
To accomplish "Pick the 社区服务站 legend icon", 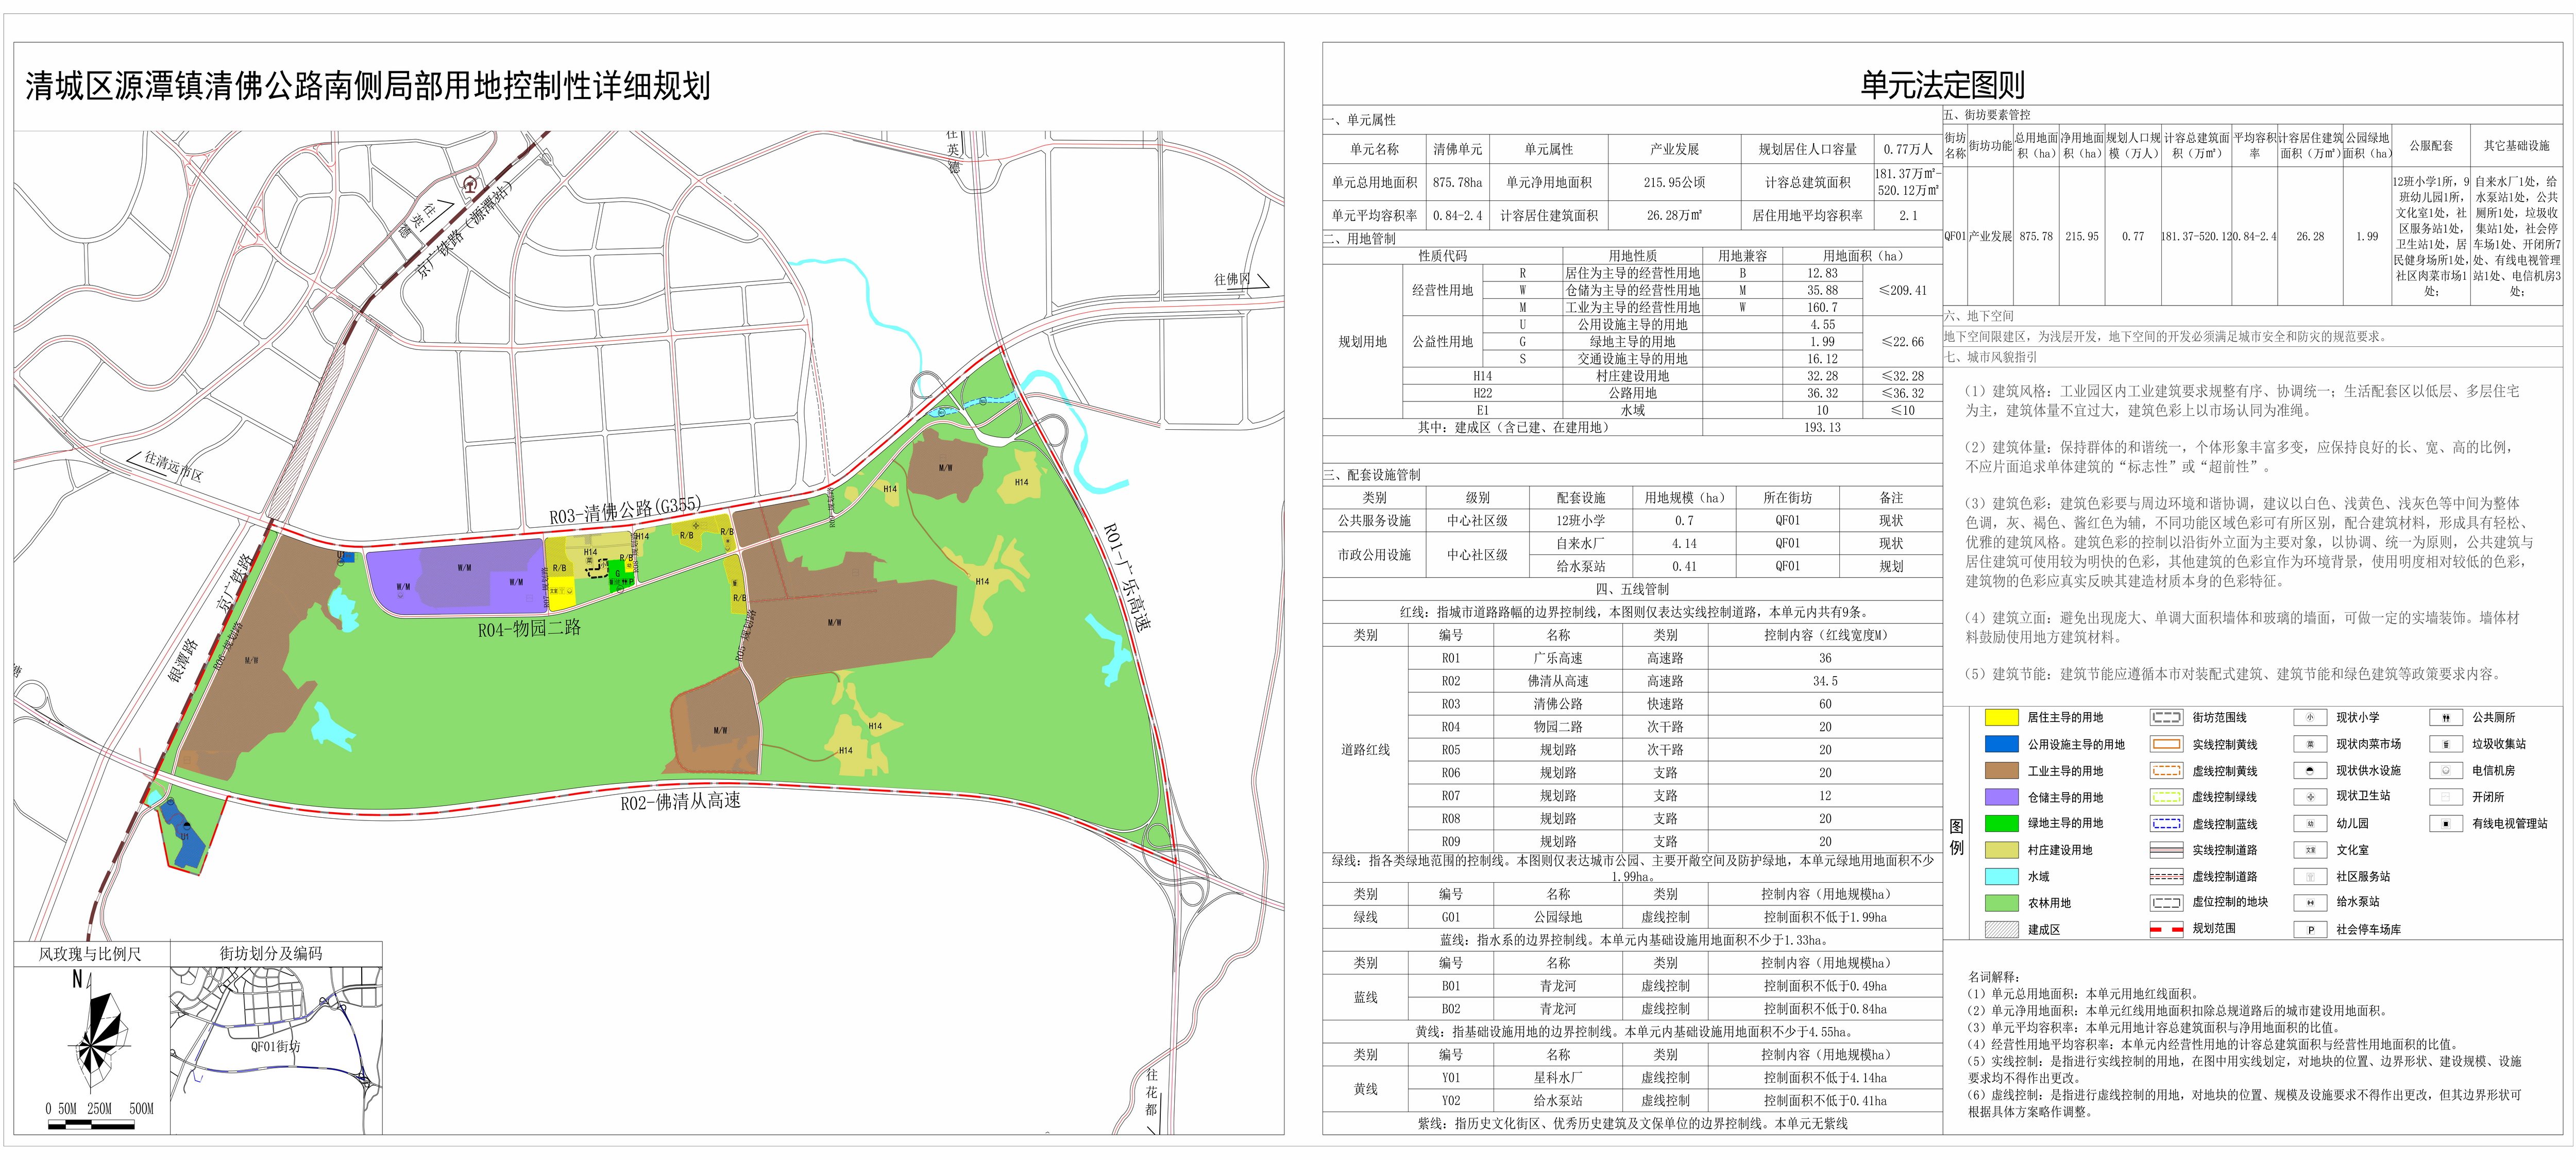I will [2310, 876].
